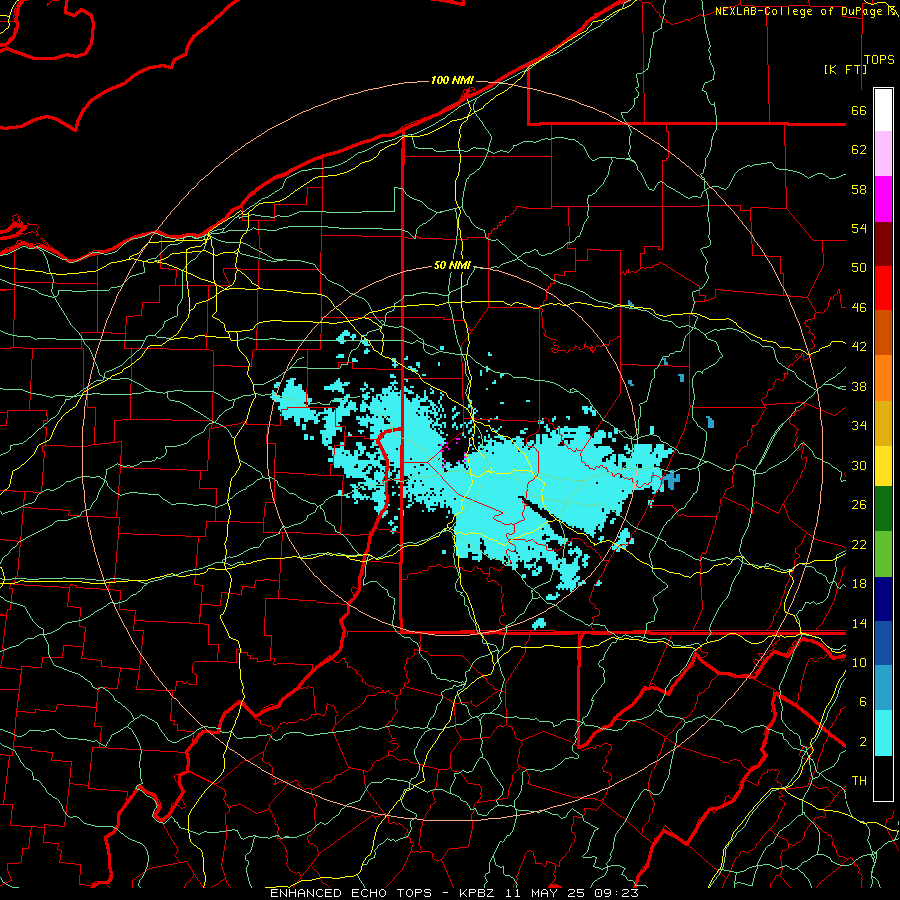The image size is (900, 900).
Task: Click the '100 NMI' range ring label
Action: point(452,80)
